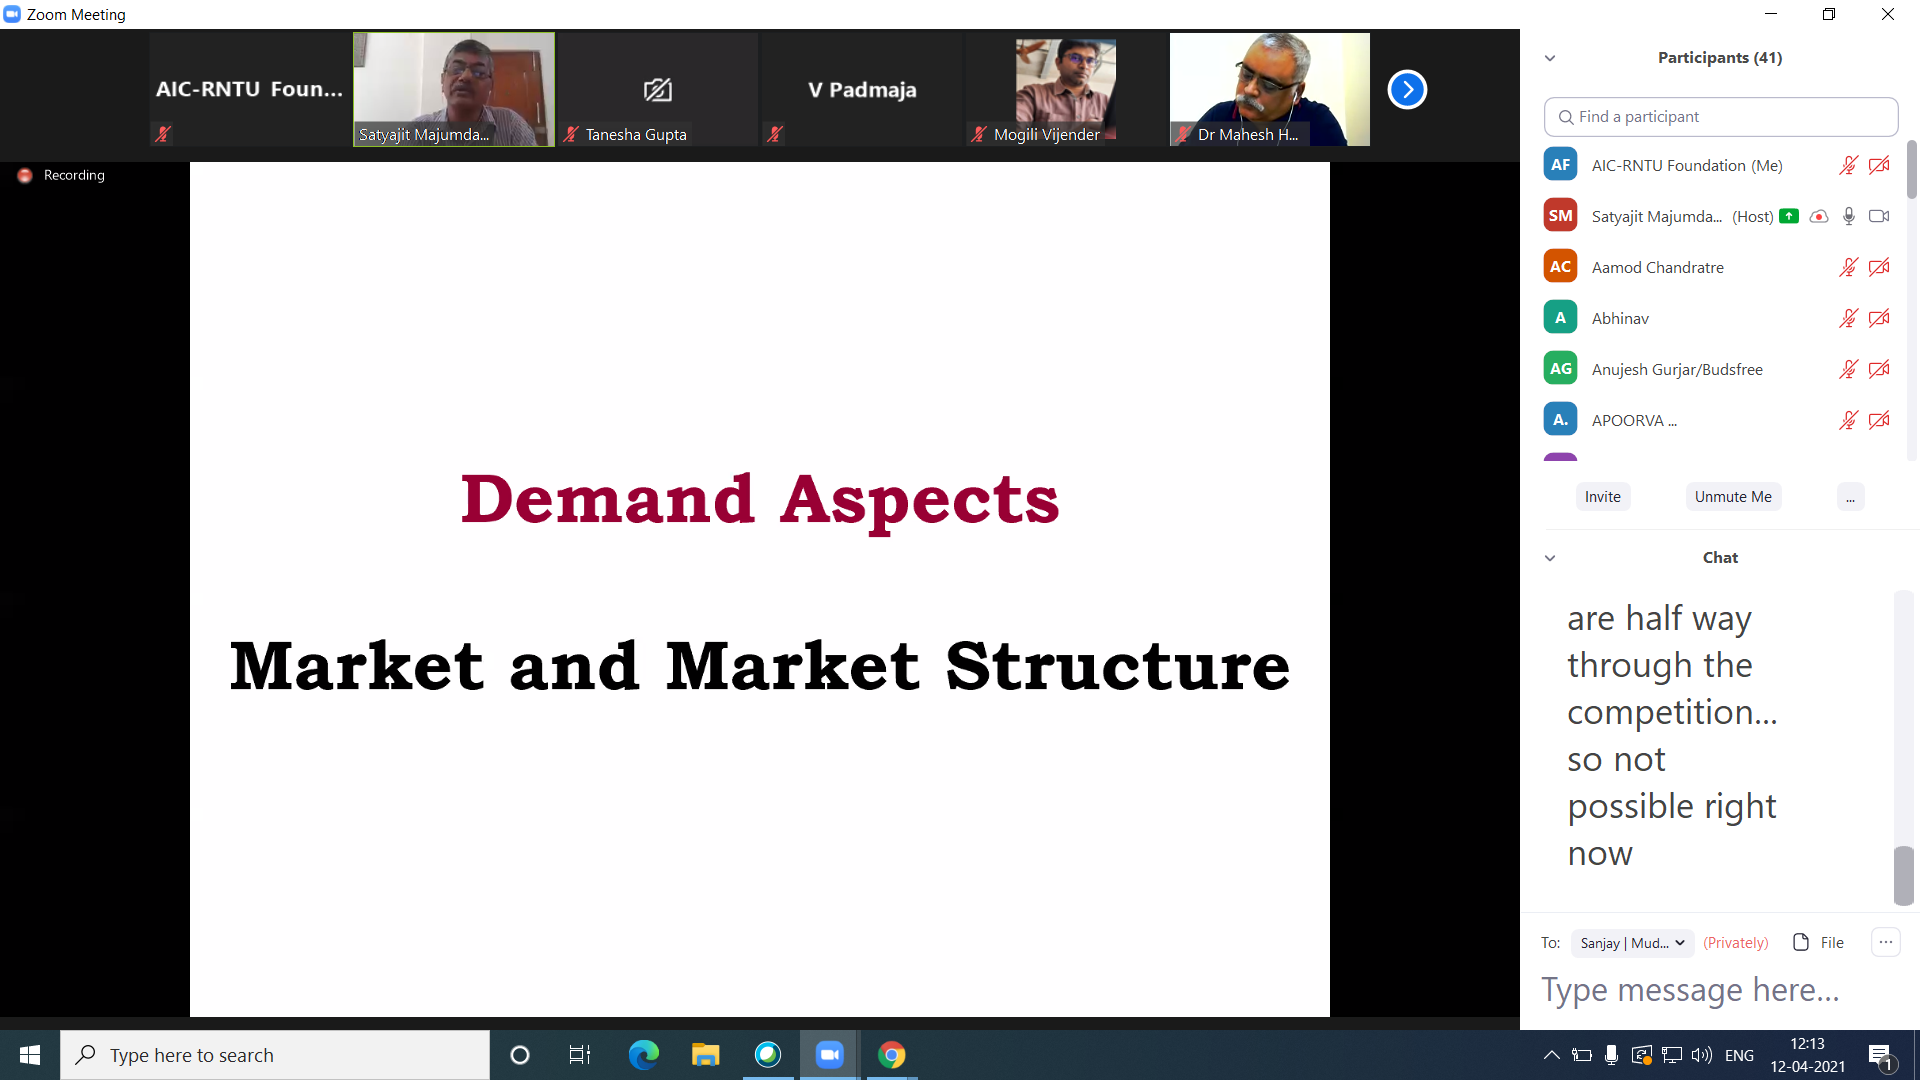Toggle mute using Unmute Me button
This screenshot has height=1080, width=1920.
[1732, 497]
